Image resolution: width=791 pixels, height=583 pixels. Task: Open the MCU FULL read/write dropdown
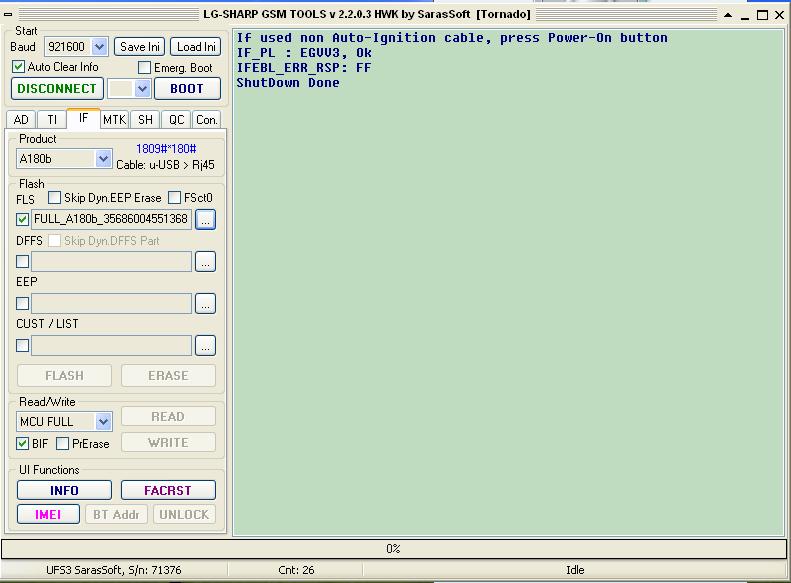(103, 422)
